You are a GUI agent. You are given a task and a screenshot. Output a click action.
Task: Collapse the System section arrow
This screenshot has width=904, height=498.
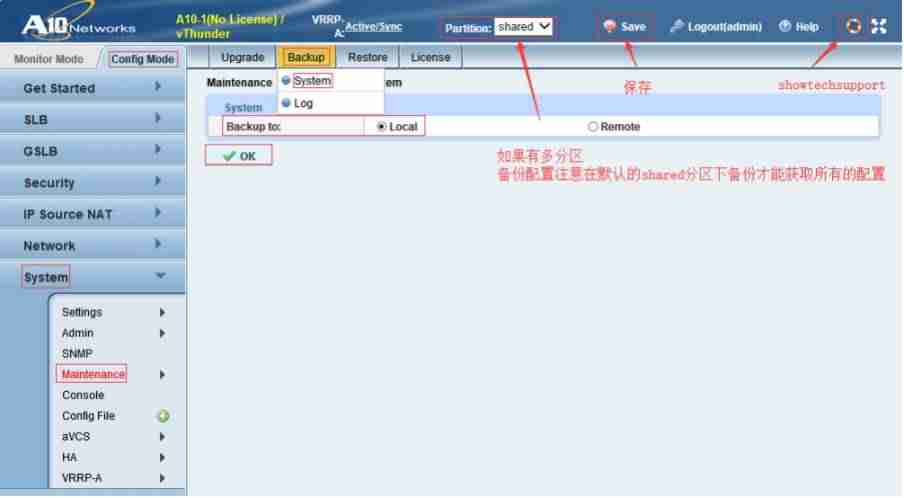pyautogui.click(x=161, y=276)
